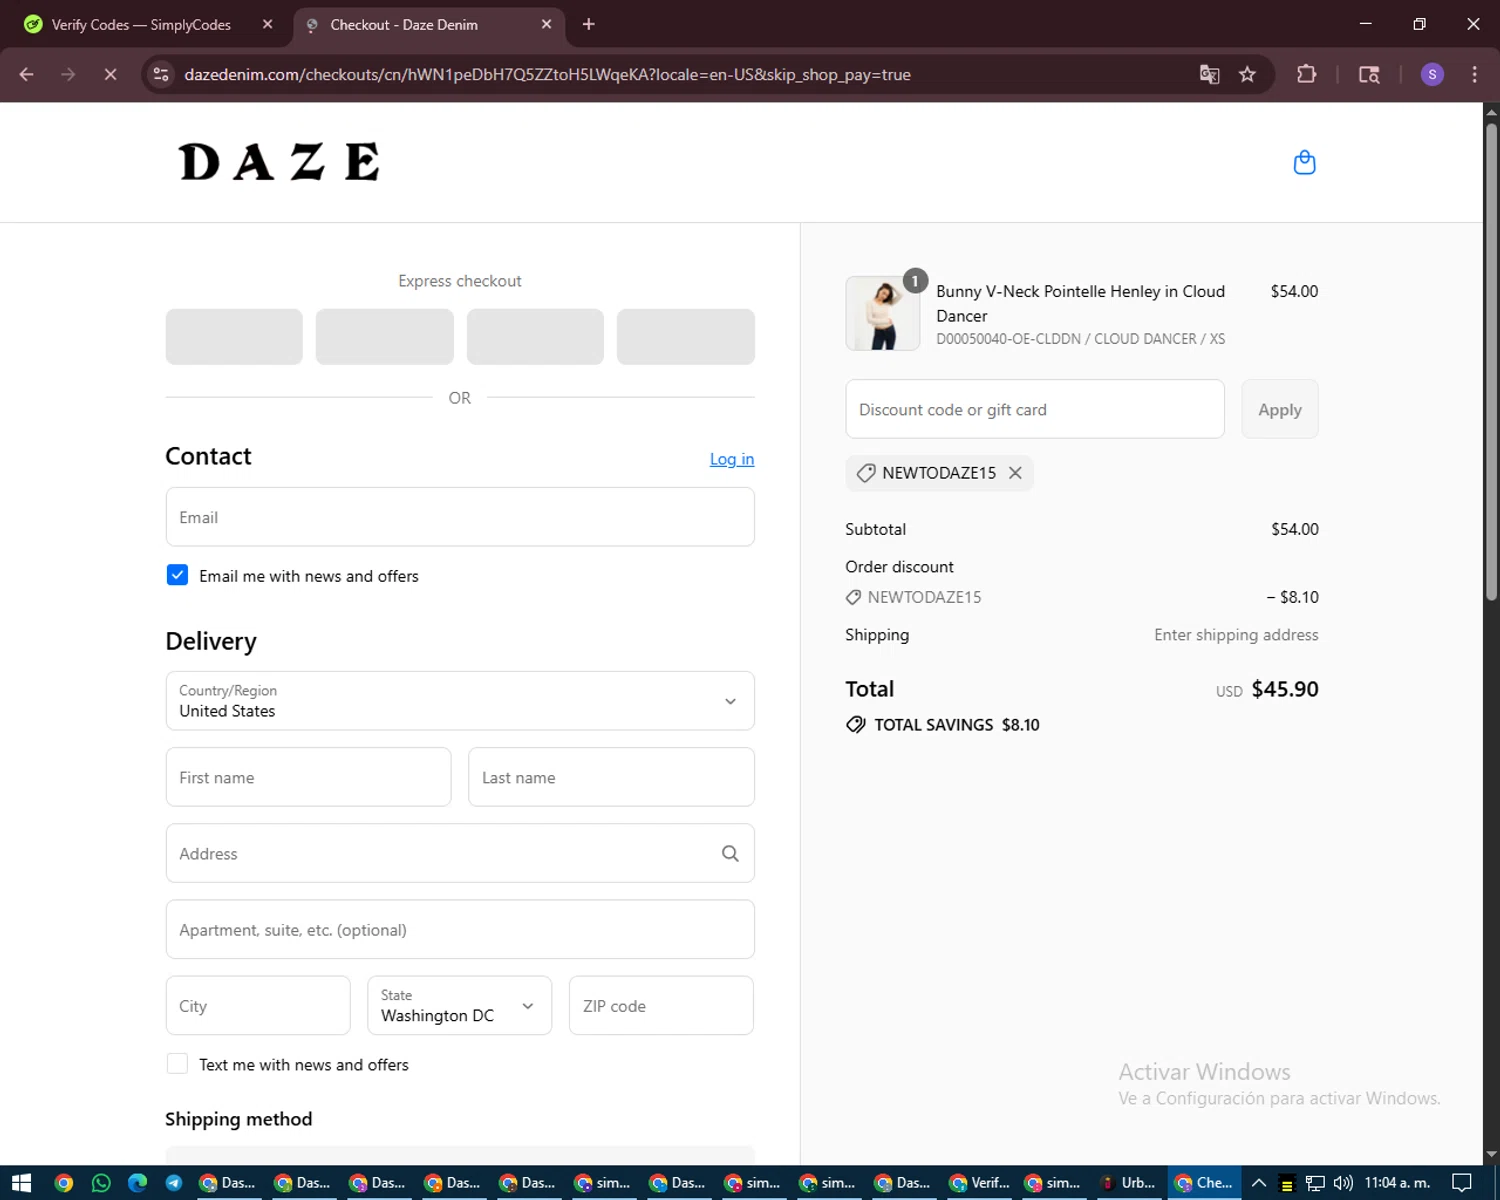
Task: Click the TOTAL SAVINGS $8.10 text
Action: point(957,725)
